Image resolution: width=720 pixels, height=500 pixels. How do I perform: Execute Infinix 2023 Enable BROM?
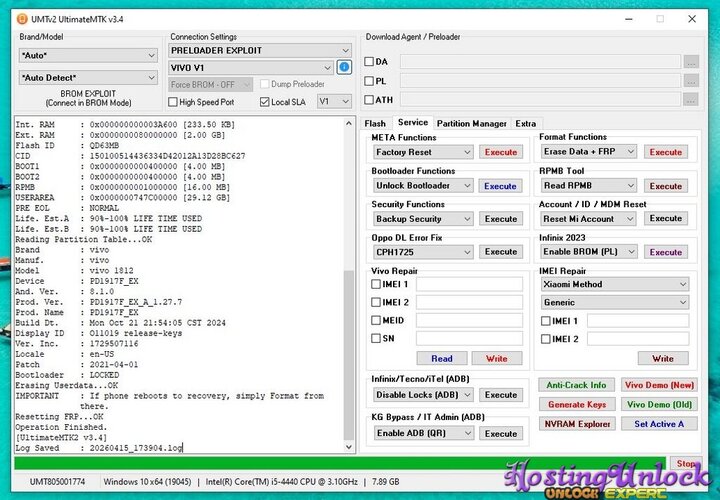point(666,252)
